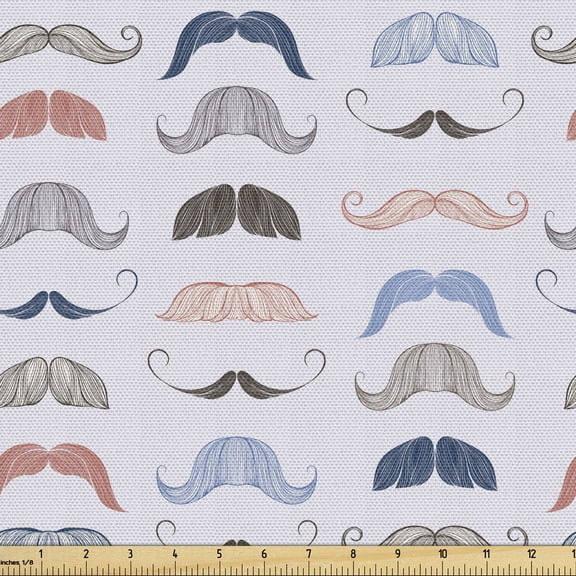Image resolution: width=576 pixels, height=576 pixels.
Task: Select the light blue outlined leaf-shaped mustache
Action: point(435,39)
